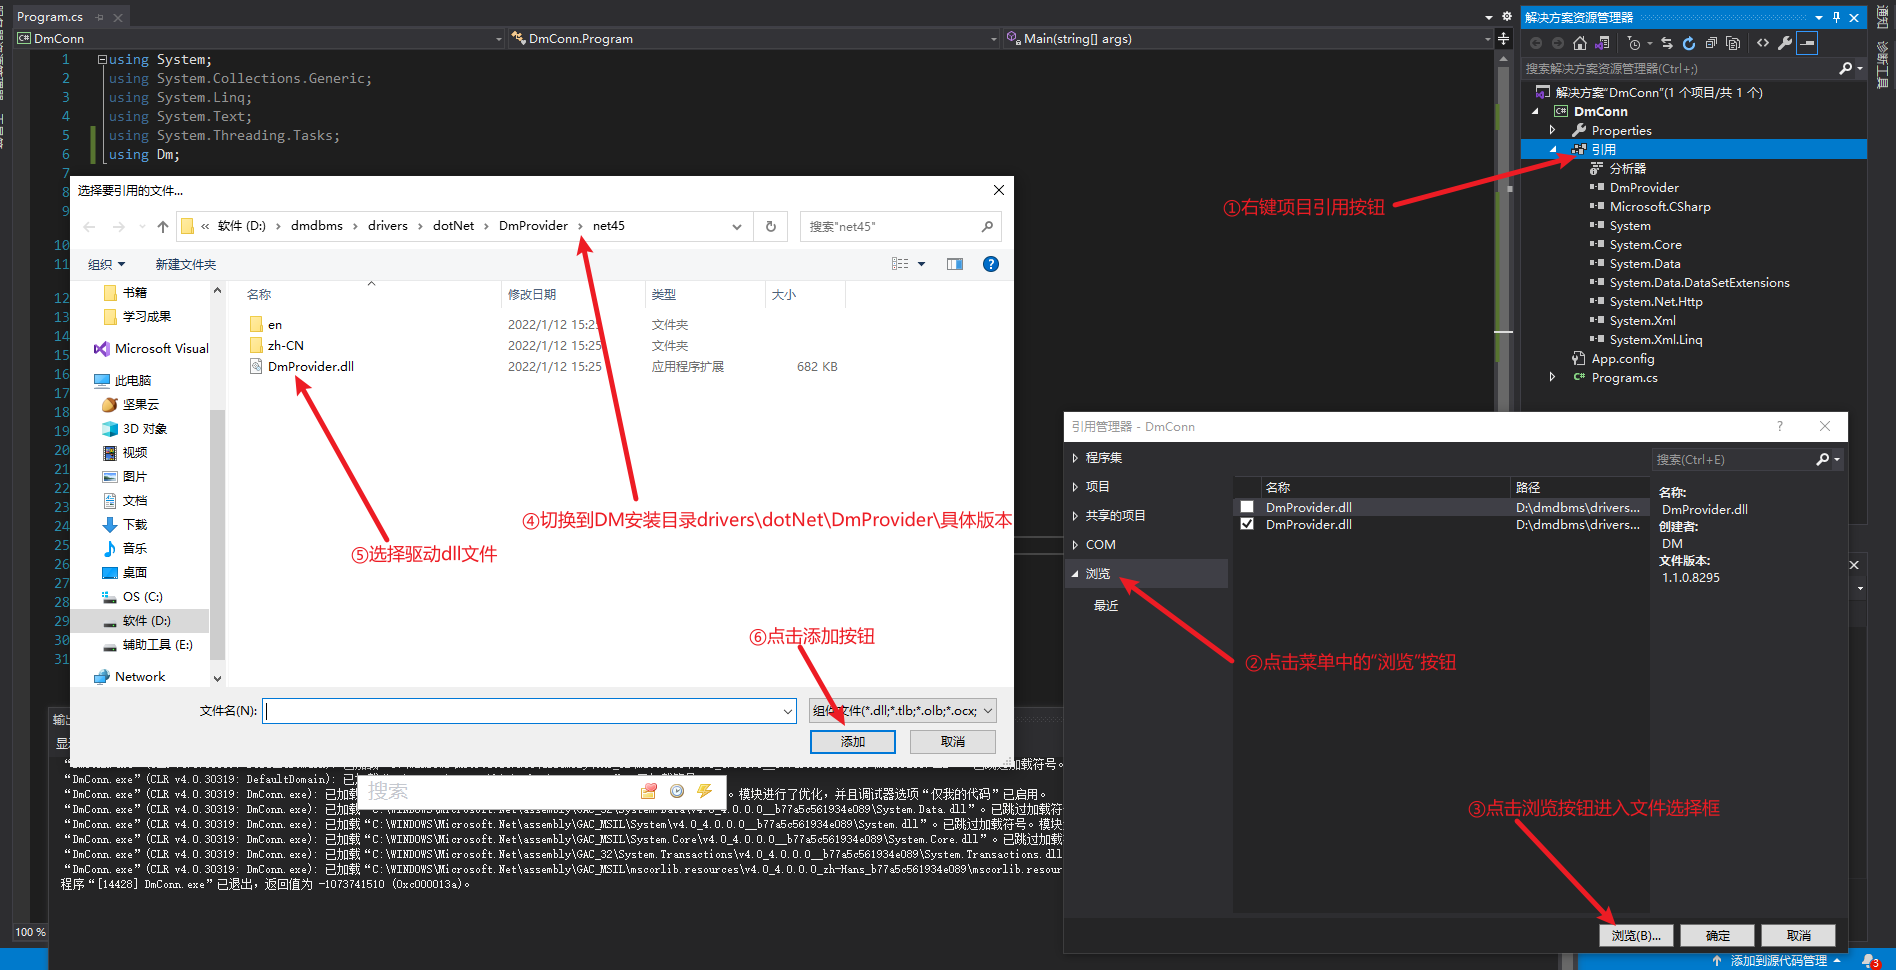Click View Code icon in Solution Explorer toolbar
Image resolution: width=1896 pixels, height=970 pixels.
coord(1763,43)
